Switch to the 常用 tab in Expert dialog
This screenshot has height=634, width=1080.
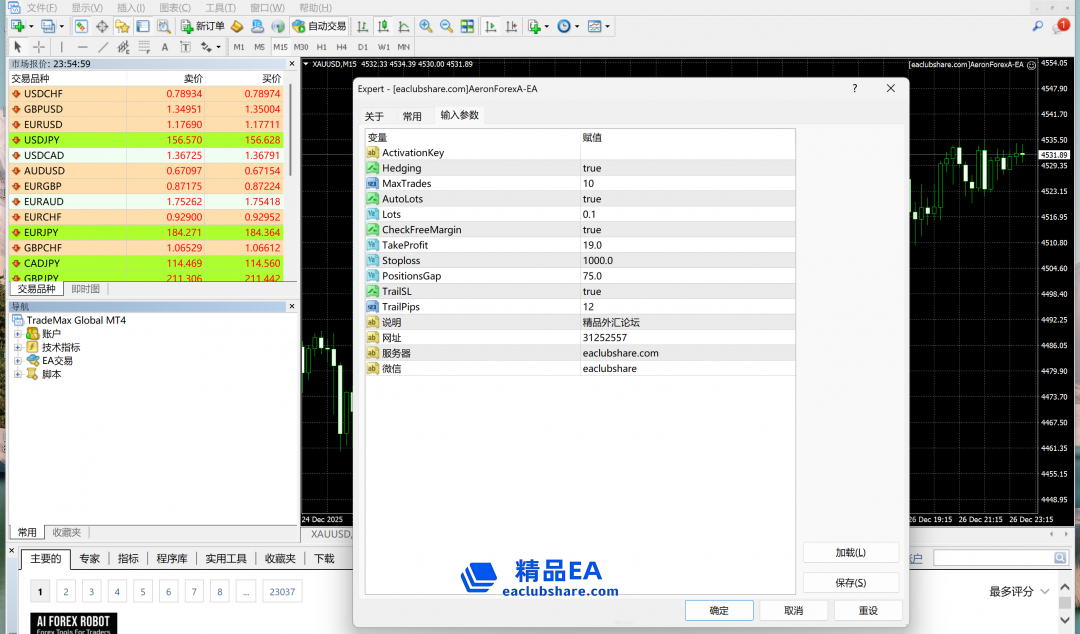pyautogui.click(x=412, y=116)
